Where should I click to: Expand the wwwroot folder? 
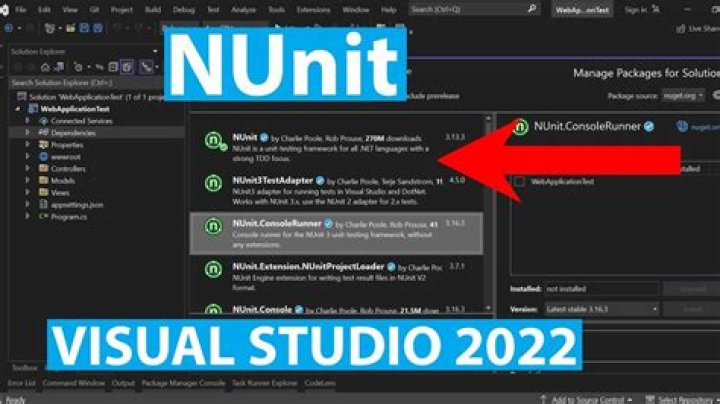27,157
